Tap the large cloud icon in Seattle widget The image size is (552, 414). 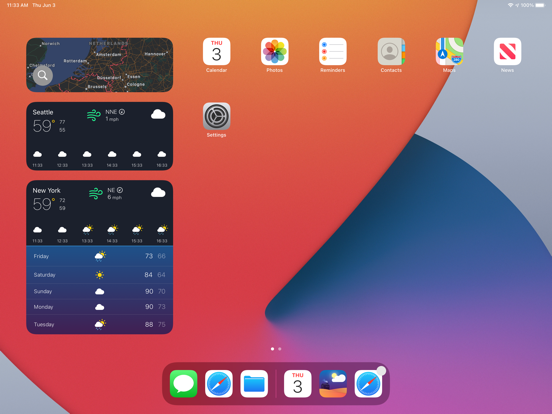(x=158, y=114)
